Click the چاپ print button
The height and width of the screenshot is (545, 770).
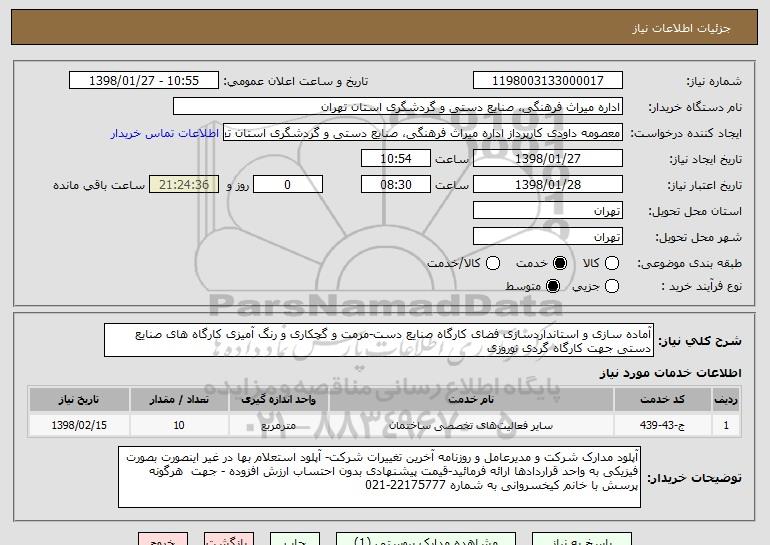(295, 539)
